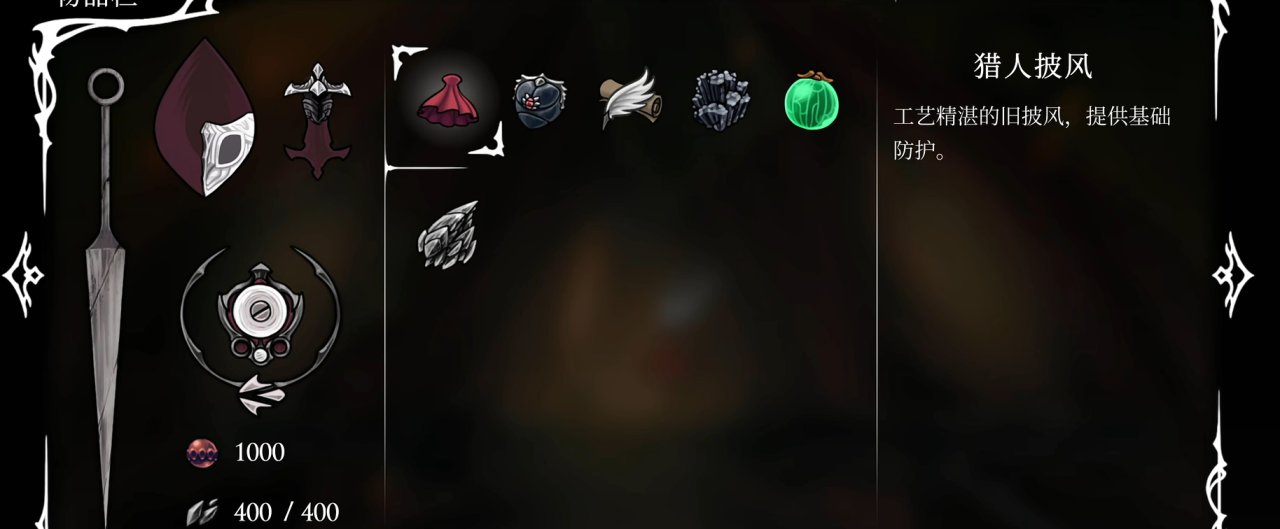Click the 猎人披风 item title
The image size is (1280, 529).
point(1033,66)
